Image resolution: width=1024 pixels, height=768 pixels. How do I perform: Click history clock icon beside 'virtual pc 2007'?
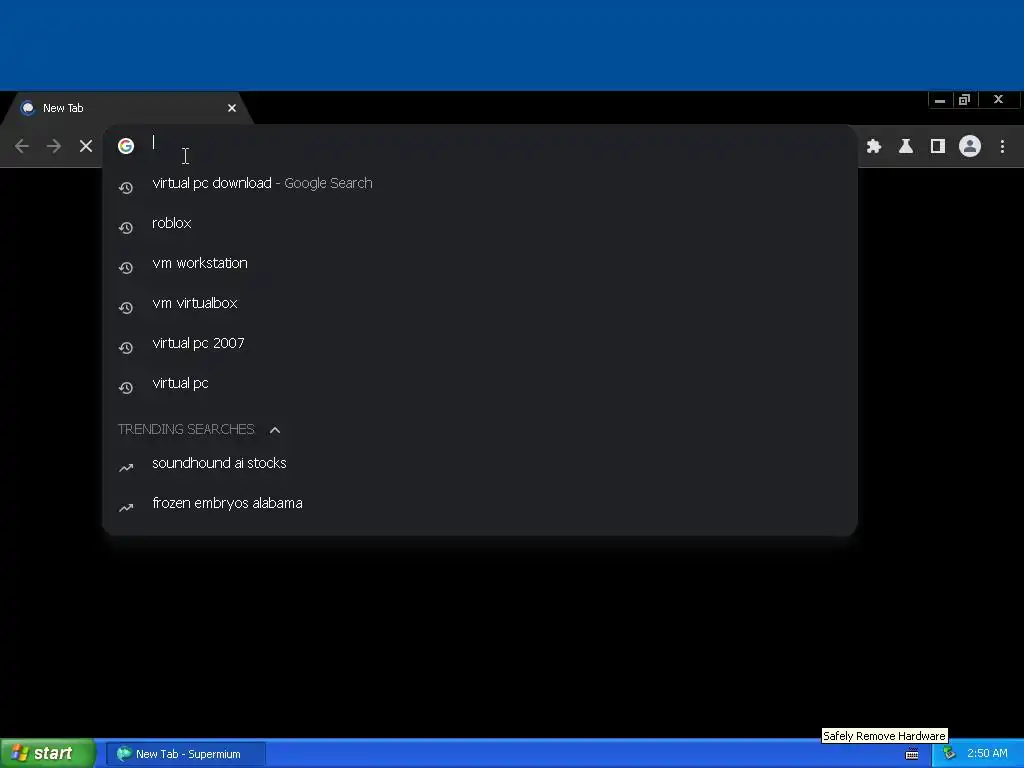[x=126, y=348]
